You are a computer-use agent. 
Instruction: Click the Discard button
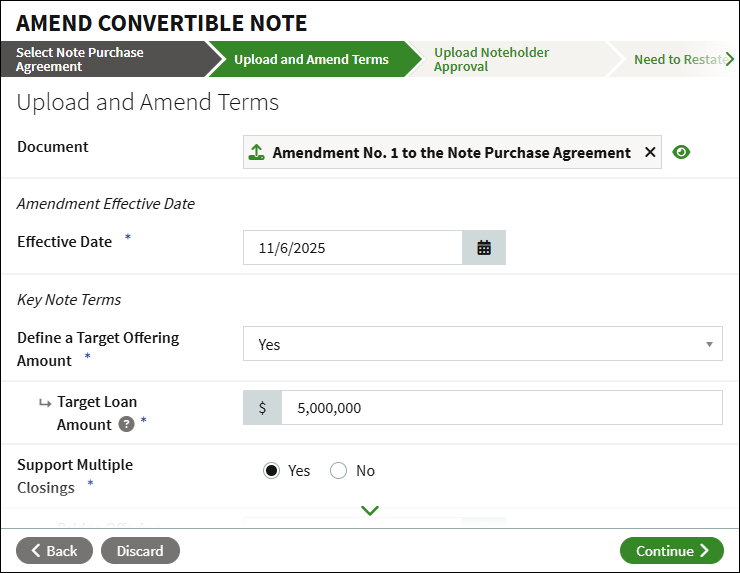coord(140,551)
